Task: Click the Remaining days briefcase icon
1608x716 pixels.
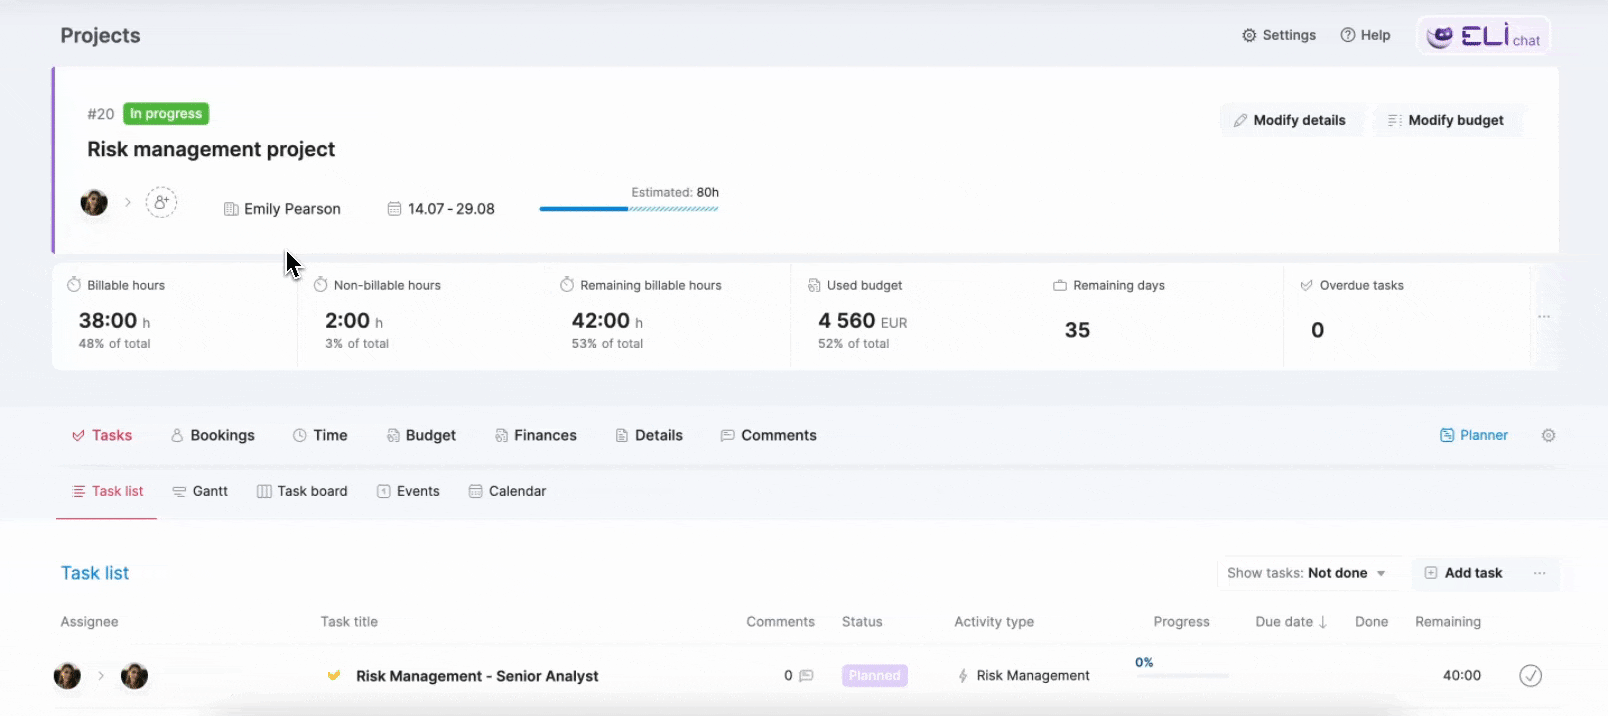Action: click(1060, 285)
